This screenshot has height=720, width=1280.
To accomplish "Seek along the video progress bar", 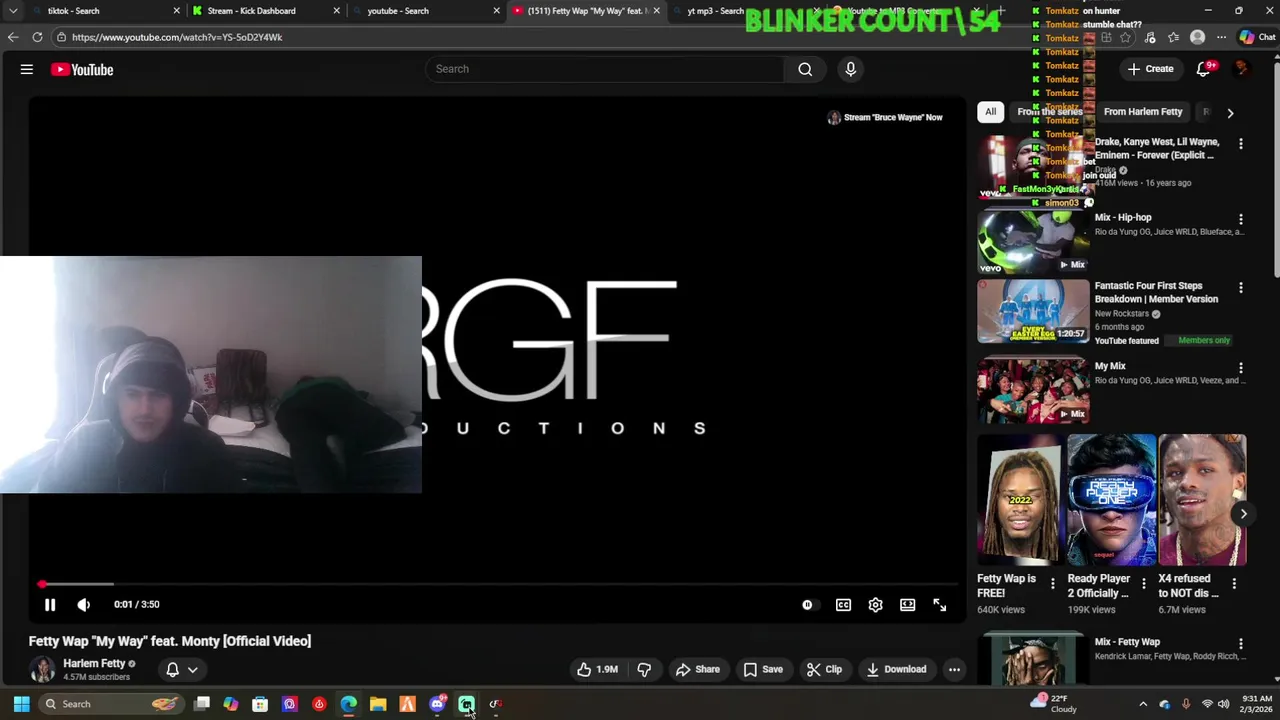I will click(x=498, y=584).
